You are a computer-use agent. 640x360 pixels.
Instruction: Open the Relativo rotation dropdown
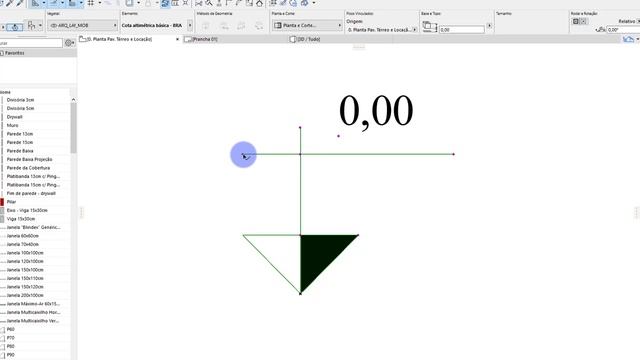629,21
